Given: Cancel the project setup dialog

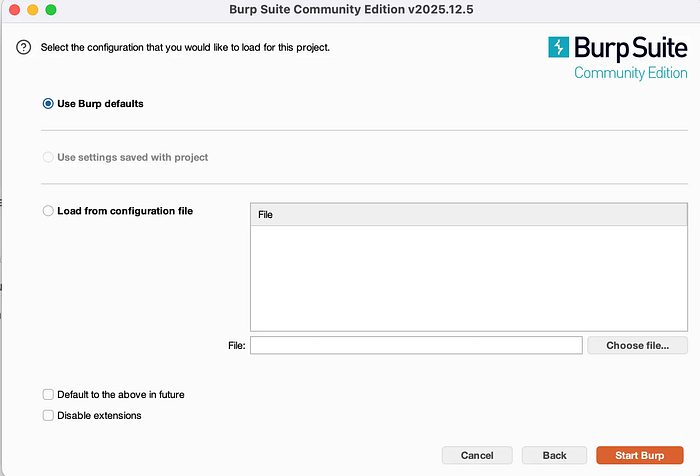Looking at the screenshot, I should point(477,455).
